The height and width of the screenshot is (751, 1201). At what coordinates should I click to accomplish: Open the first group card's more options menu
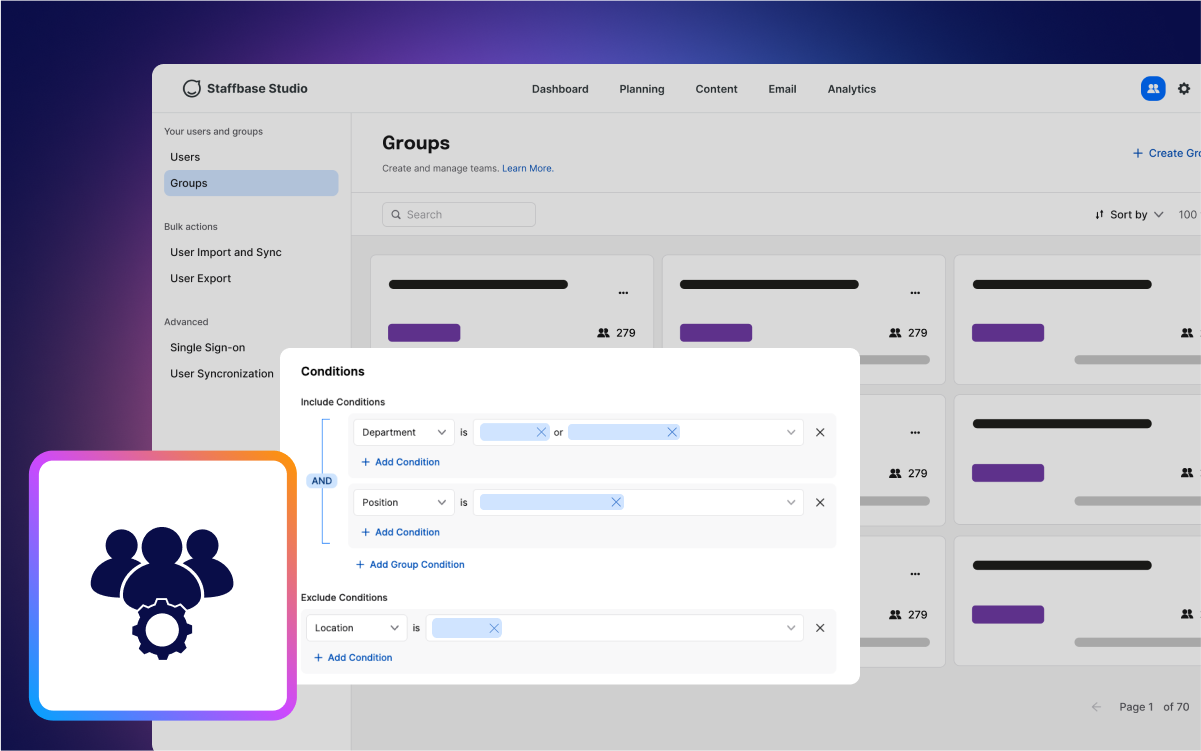tap(623, 293)
